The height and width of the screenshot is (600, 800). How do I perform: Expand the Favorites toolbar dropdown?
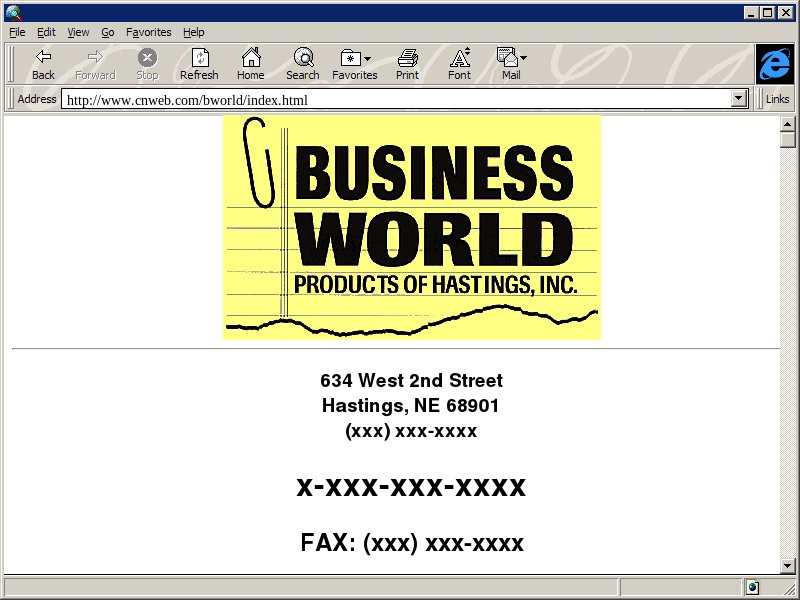355,64
